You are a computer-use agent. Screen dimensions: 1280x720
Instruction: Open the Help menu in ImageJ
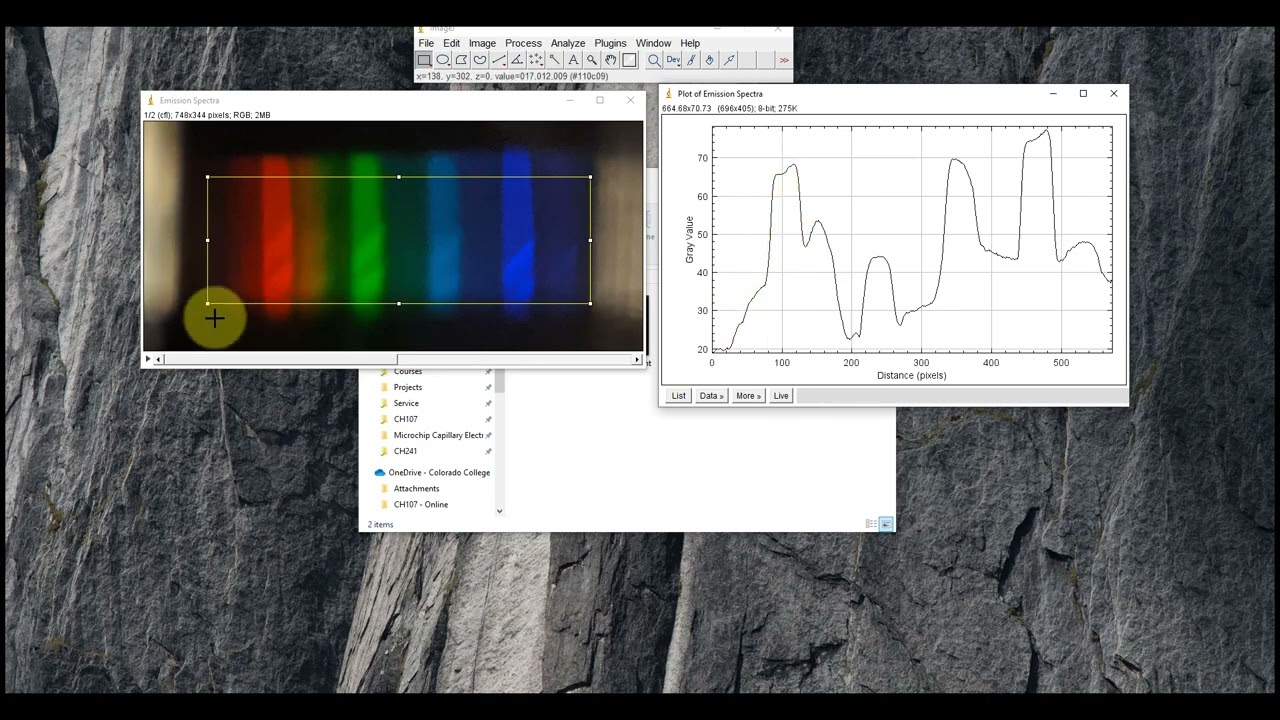690,43
